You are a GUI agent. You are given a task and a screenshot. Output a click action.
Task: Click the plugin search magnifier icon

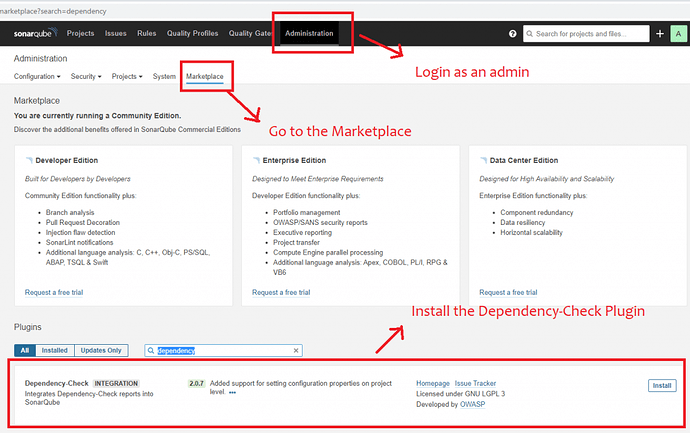coord(151,351)
